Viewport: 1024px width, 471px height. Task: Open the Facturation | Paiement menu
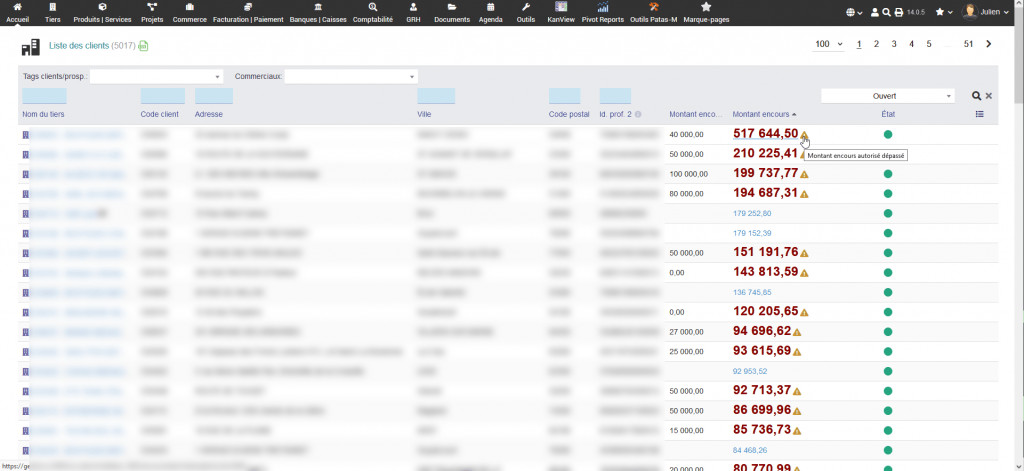[247, 12]
